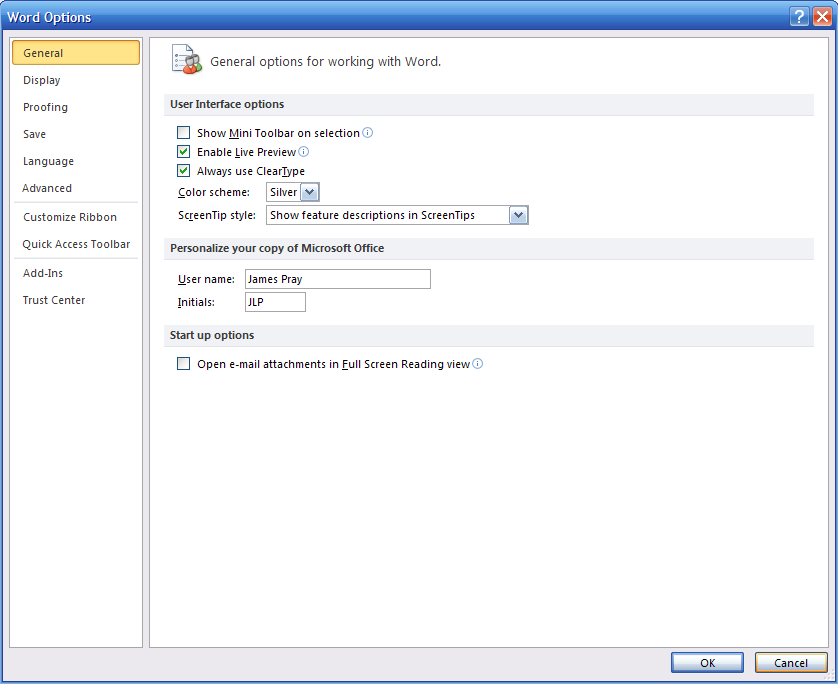838x684 pixels.
Task: Switch to the Advanced category
Action: click(76, 188)
